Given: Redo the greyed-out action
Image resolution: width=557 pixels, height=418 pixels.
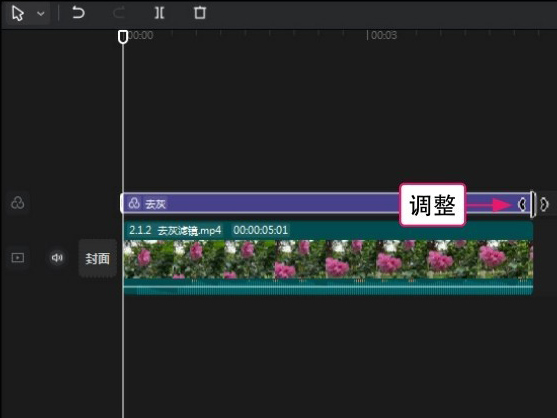Looking at the screenshot, I should pos(119,13).
